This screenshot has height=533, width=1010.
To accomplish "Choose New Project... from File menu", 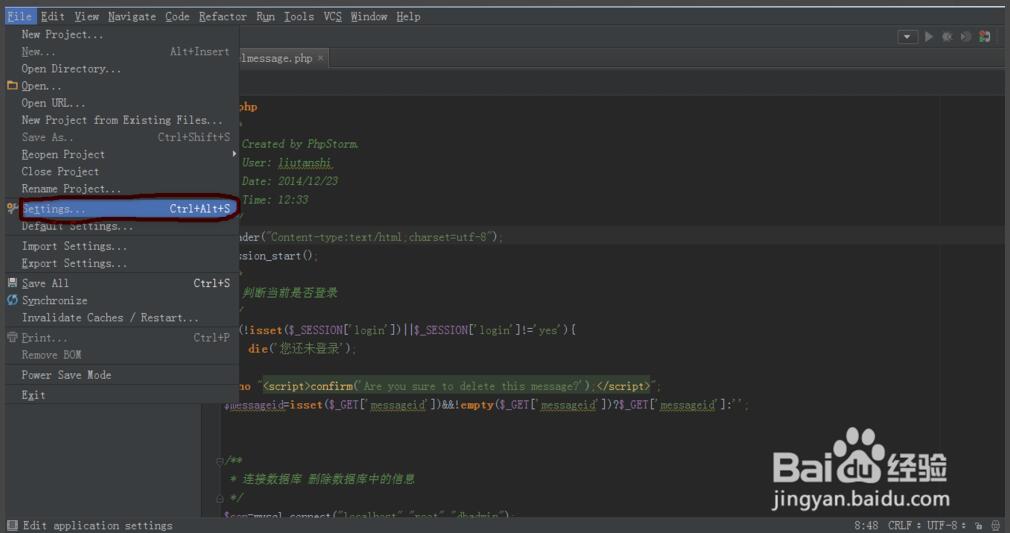I will pos(122,34).
